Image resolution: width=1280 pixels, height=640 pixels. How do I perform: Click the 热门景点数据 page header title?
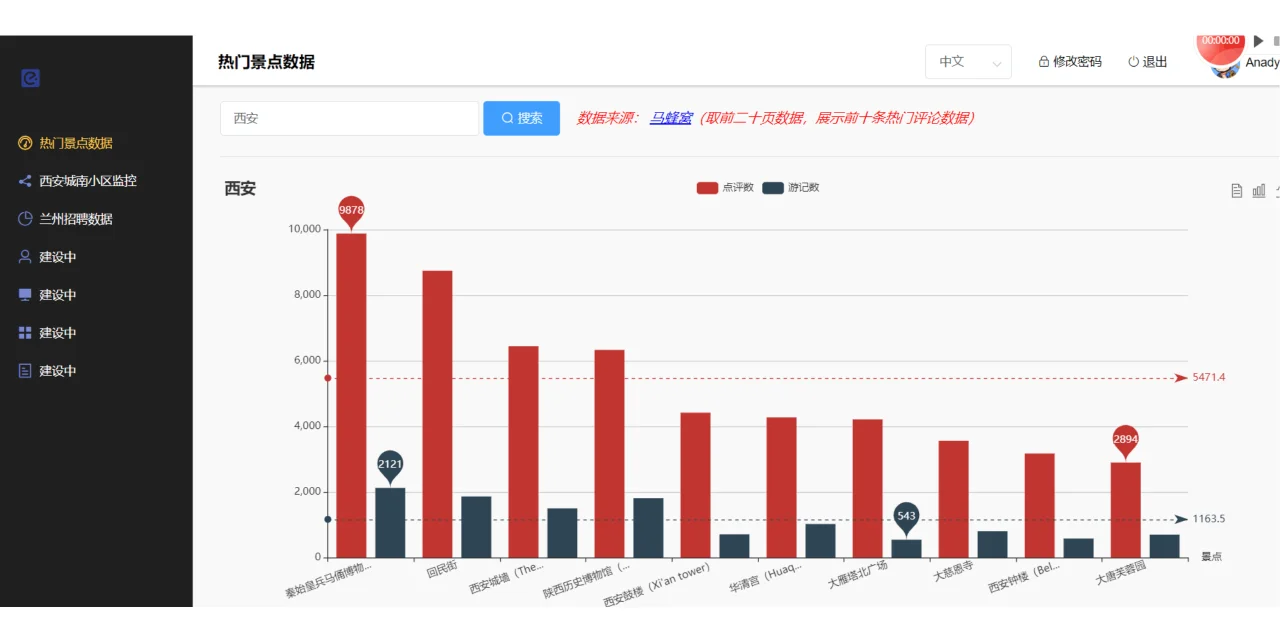(x=266, y=62)
